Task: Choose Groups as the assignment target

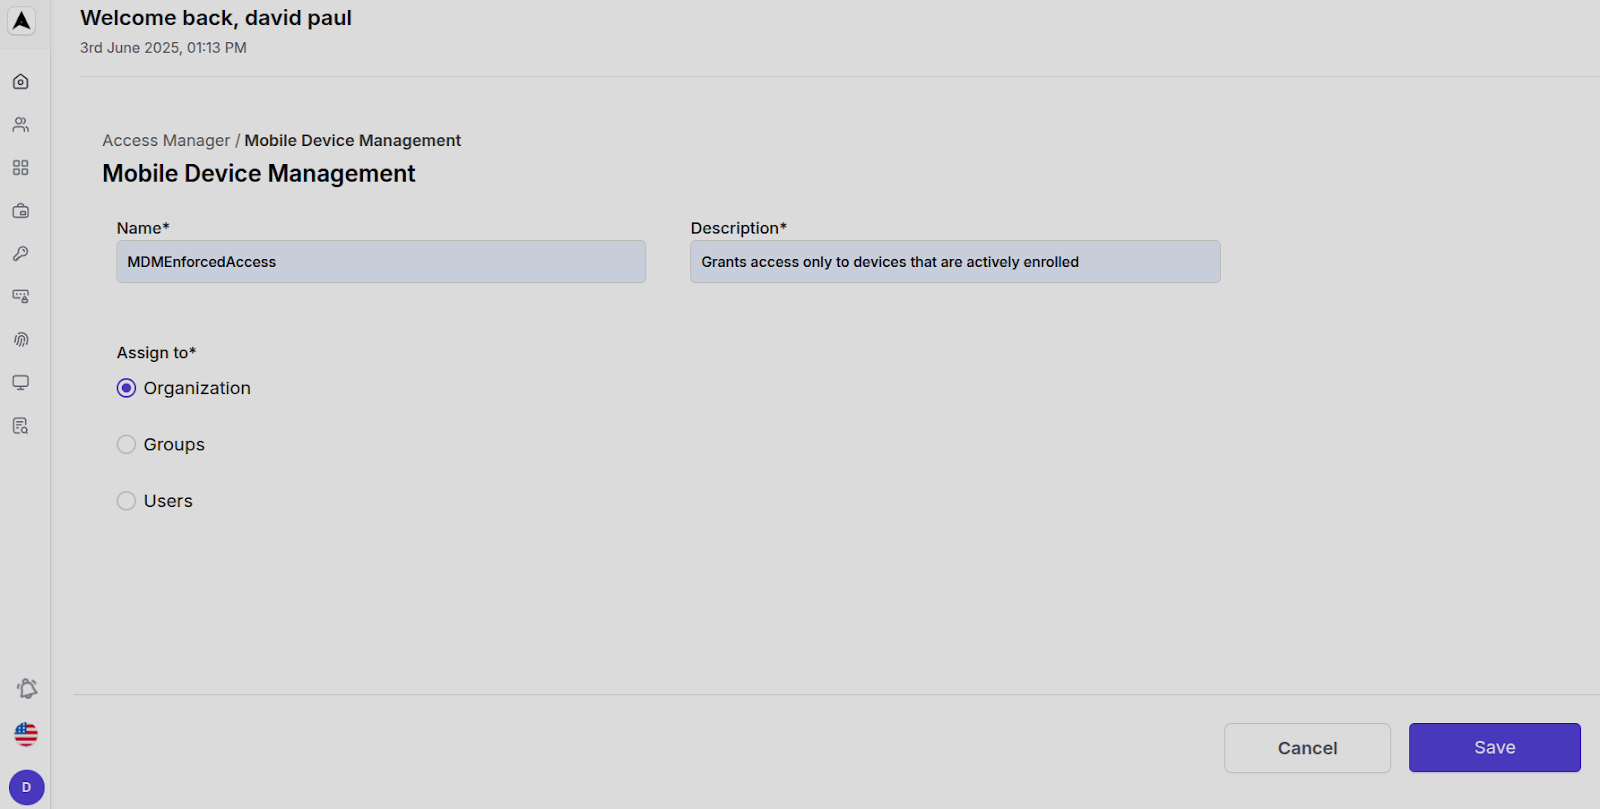Action: 126,444
